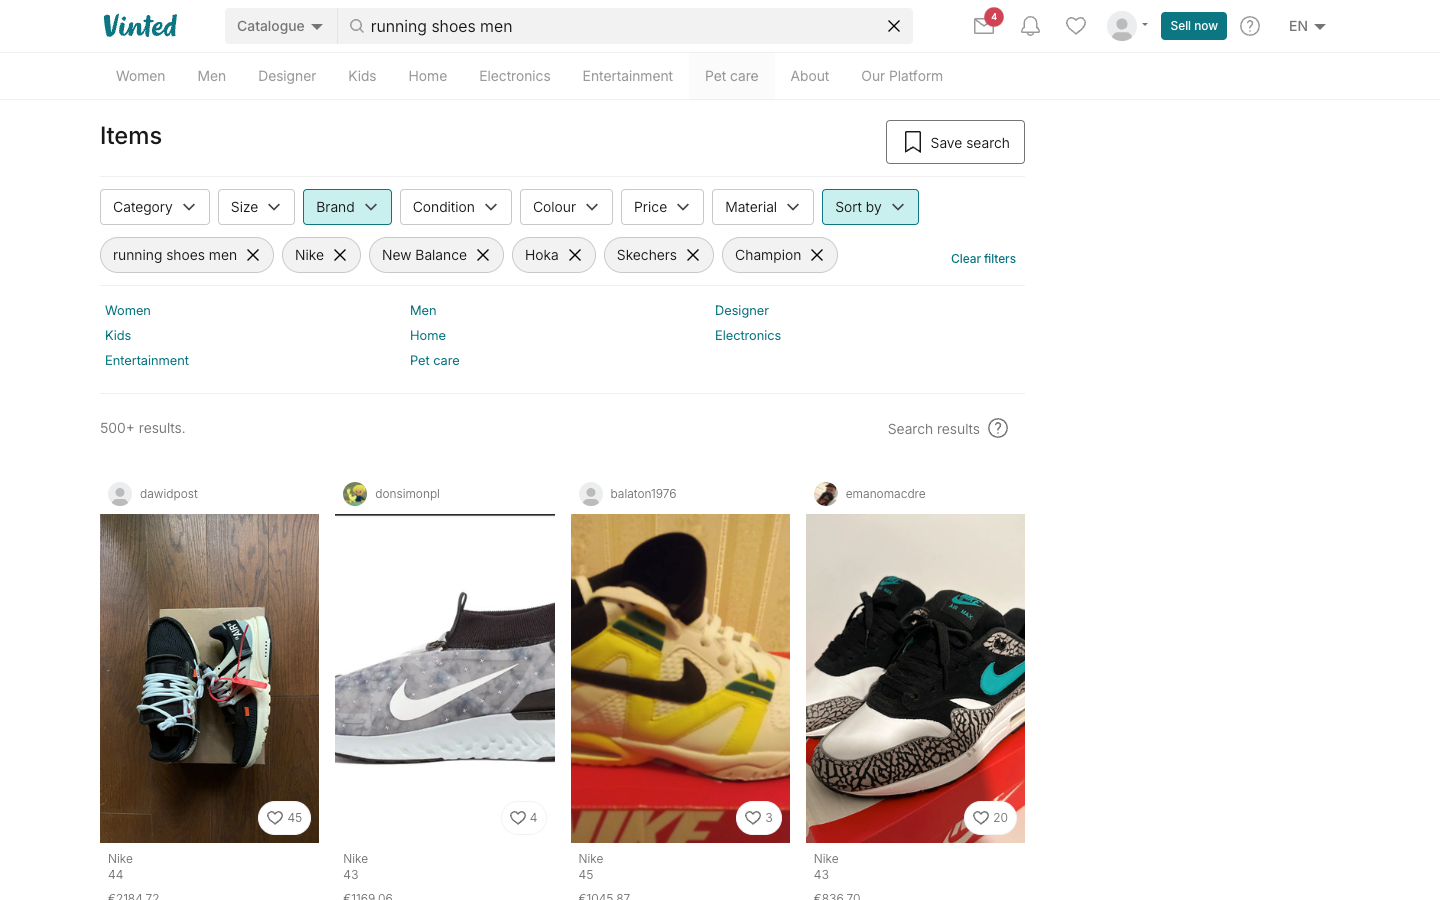Follow the Electronics category link under filters
The width and height of the screenshot is (1440, 900).
(748, 335)
